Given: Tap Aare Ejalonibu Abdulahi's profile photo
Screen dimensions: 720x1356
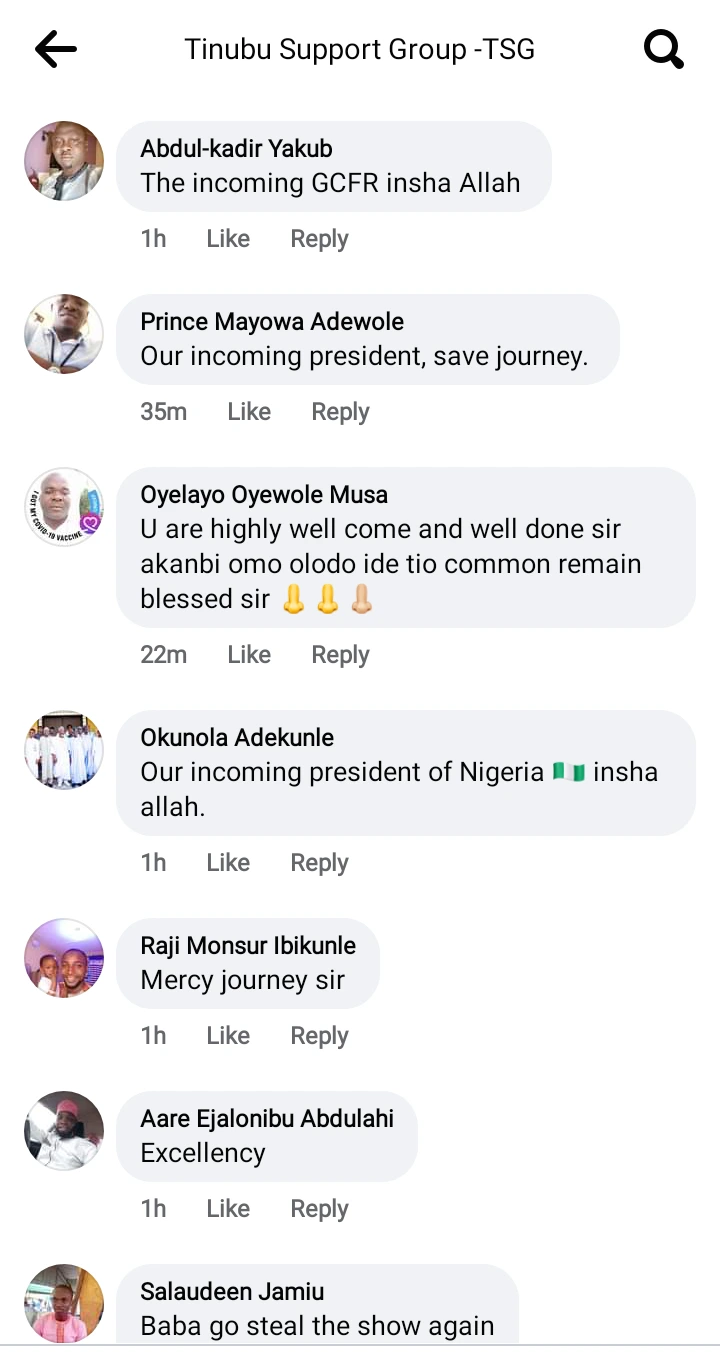Looking at the screenshot, I should (x=64, y=1131).
